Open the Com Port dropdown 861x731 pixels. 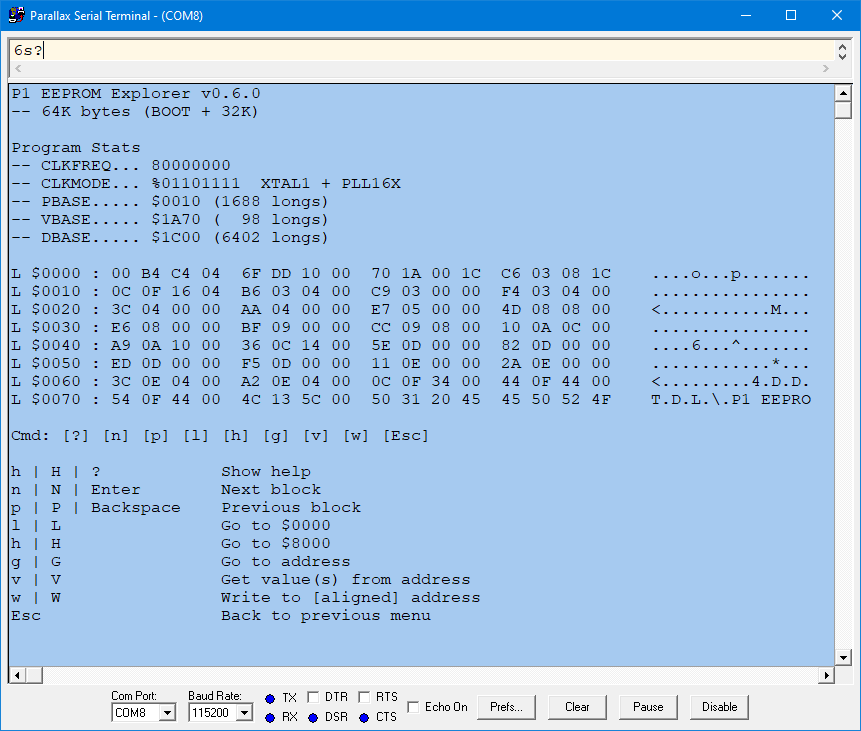[x=167, y=713]
